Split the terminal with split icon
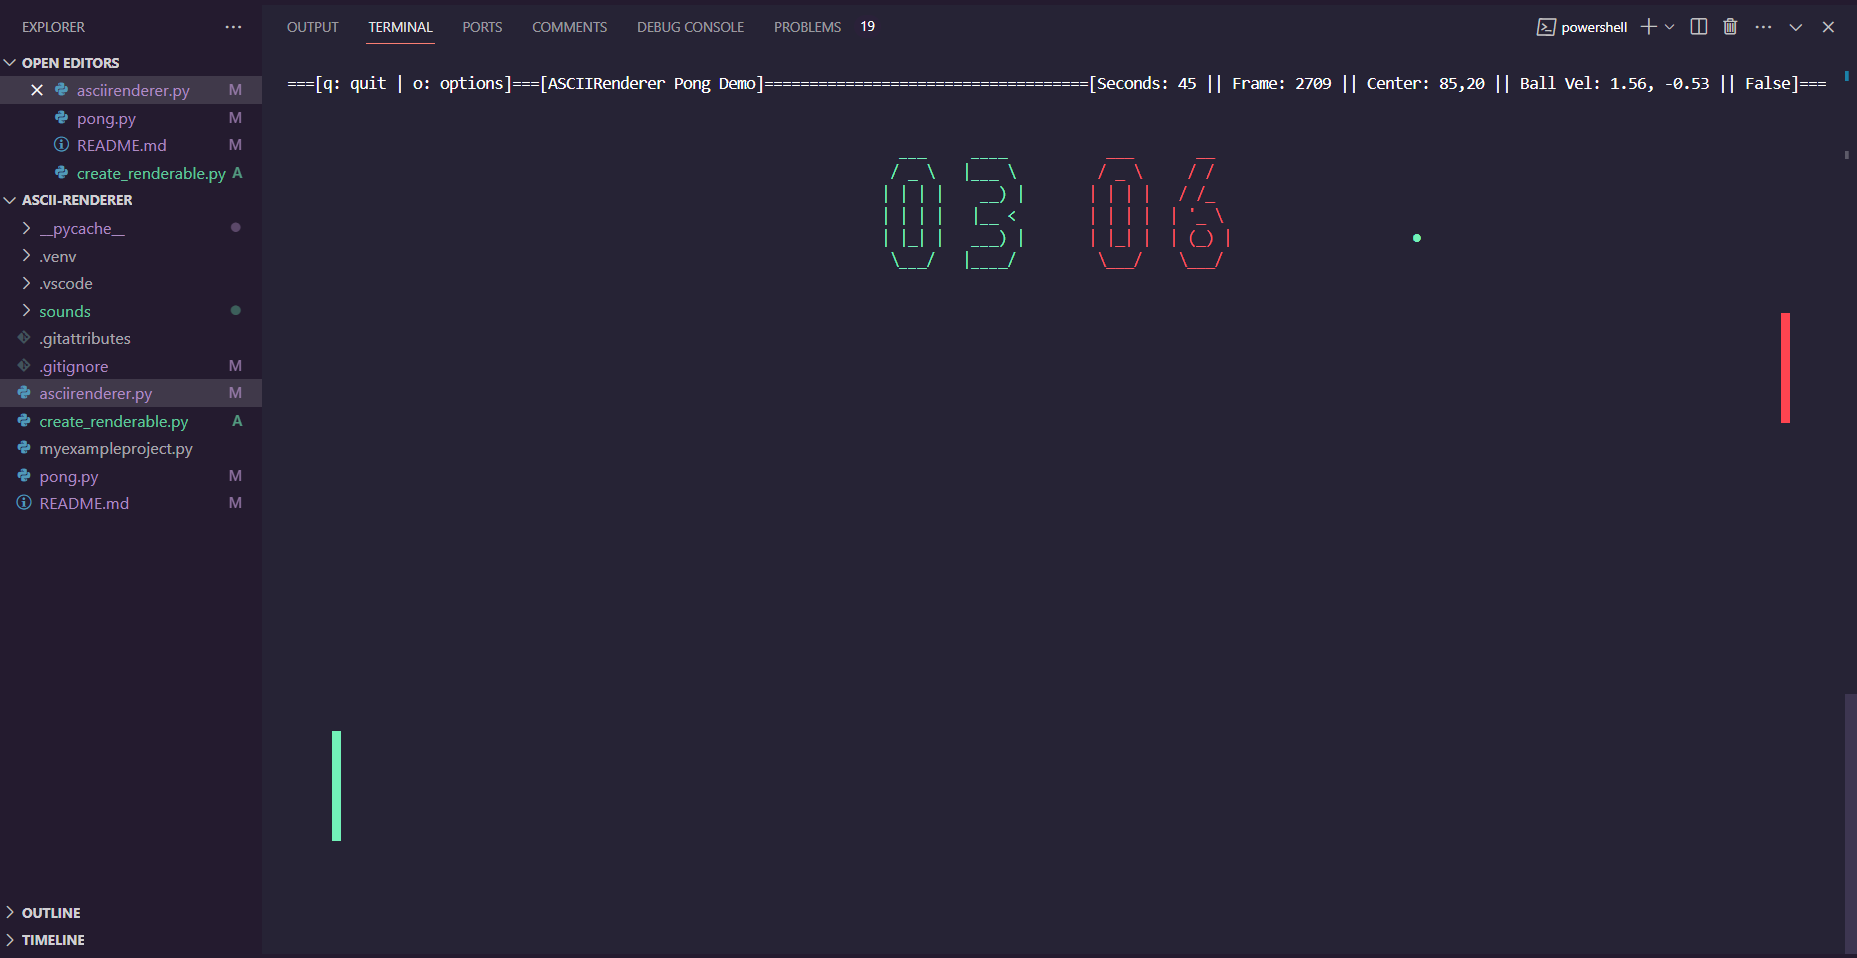Screen dimensions: 1857x958 point(1698,27)
